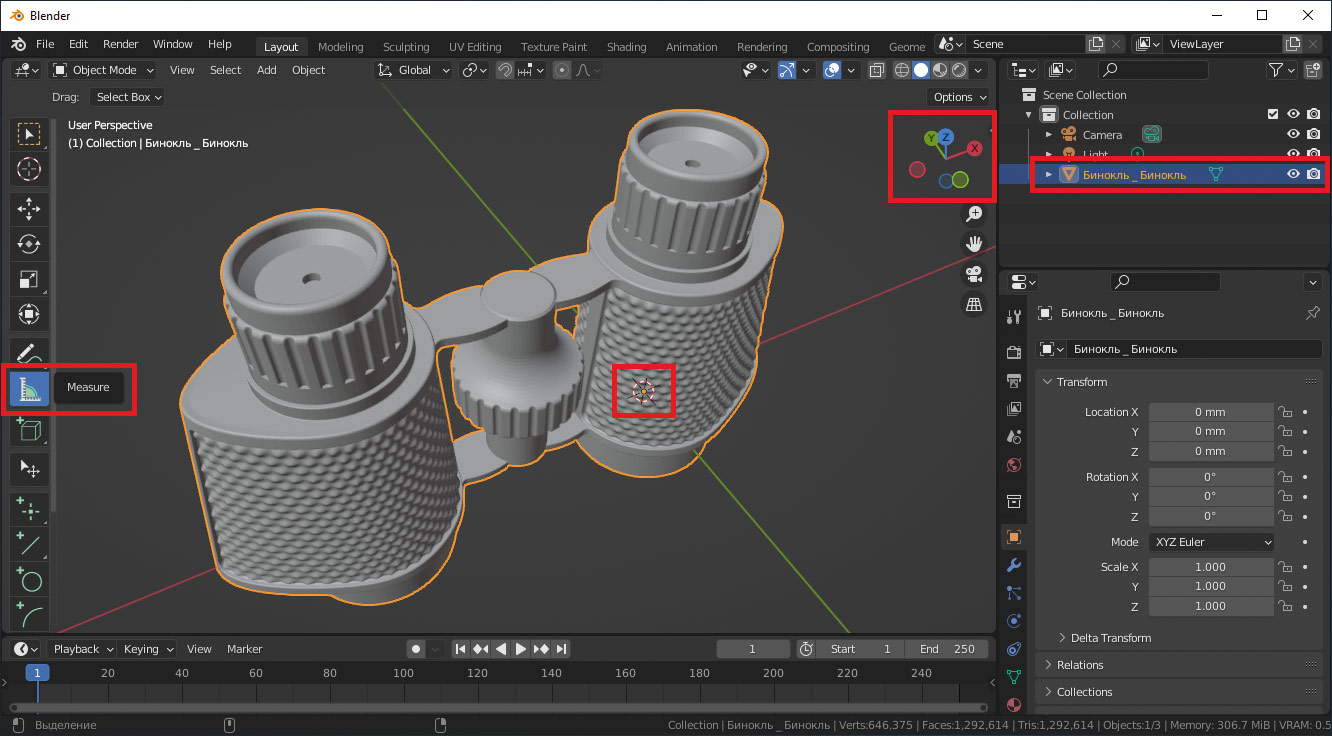The image size is (1332, 736).
Task: Open XYZ Euler rotation mode dropdown
Action: coord(1211,542)
